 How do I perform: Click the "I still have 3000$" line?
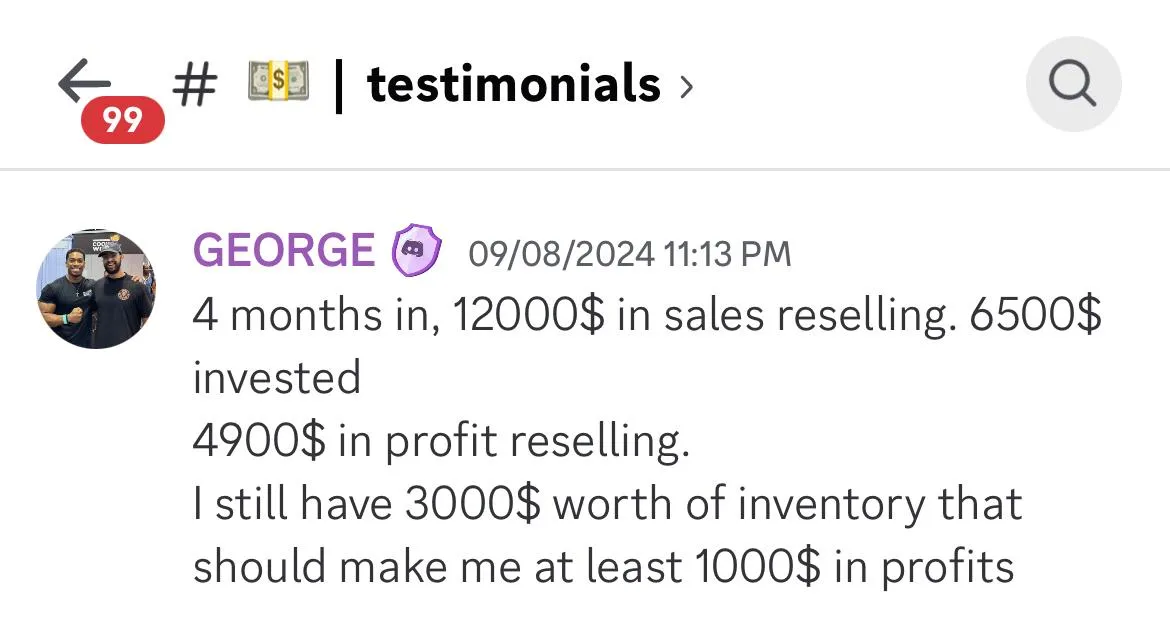[607, 504]
